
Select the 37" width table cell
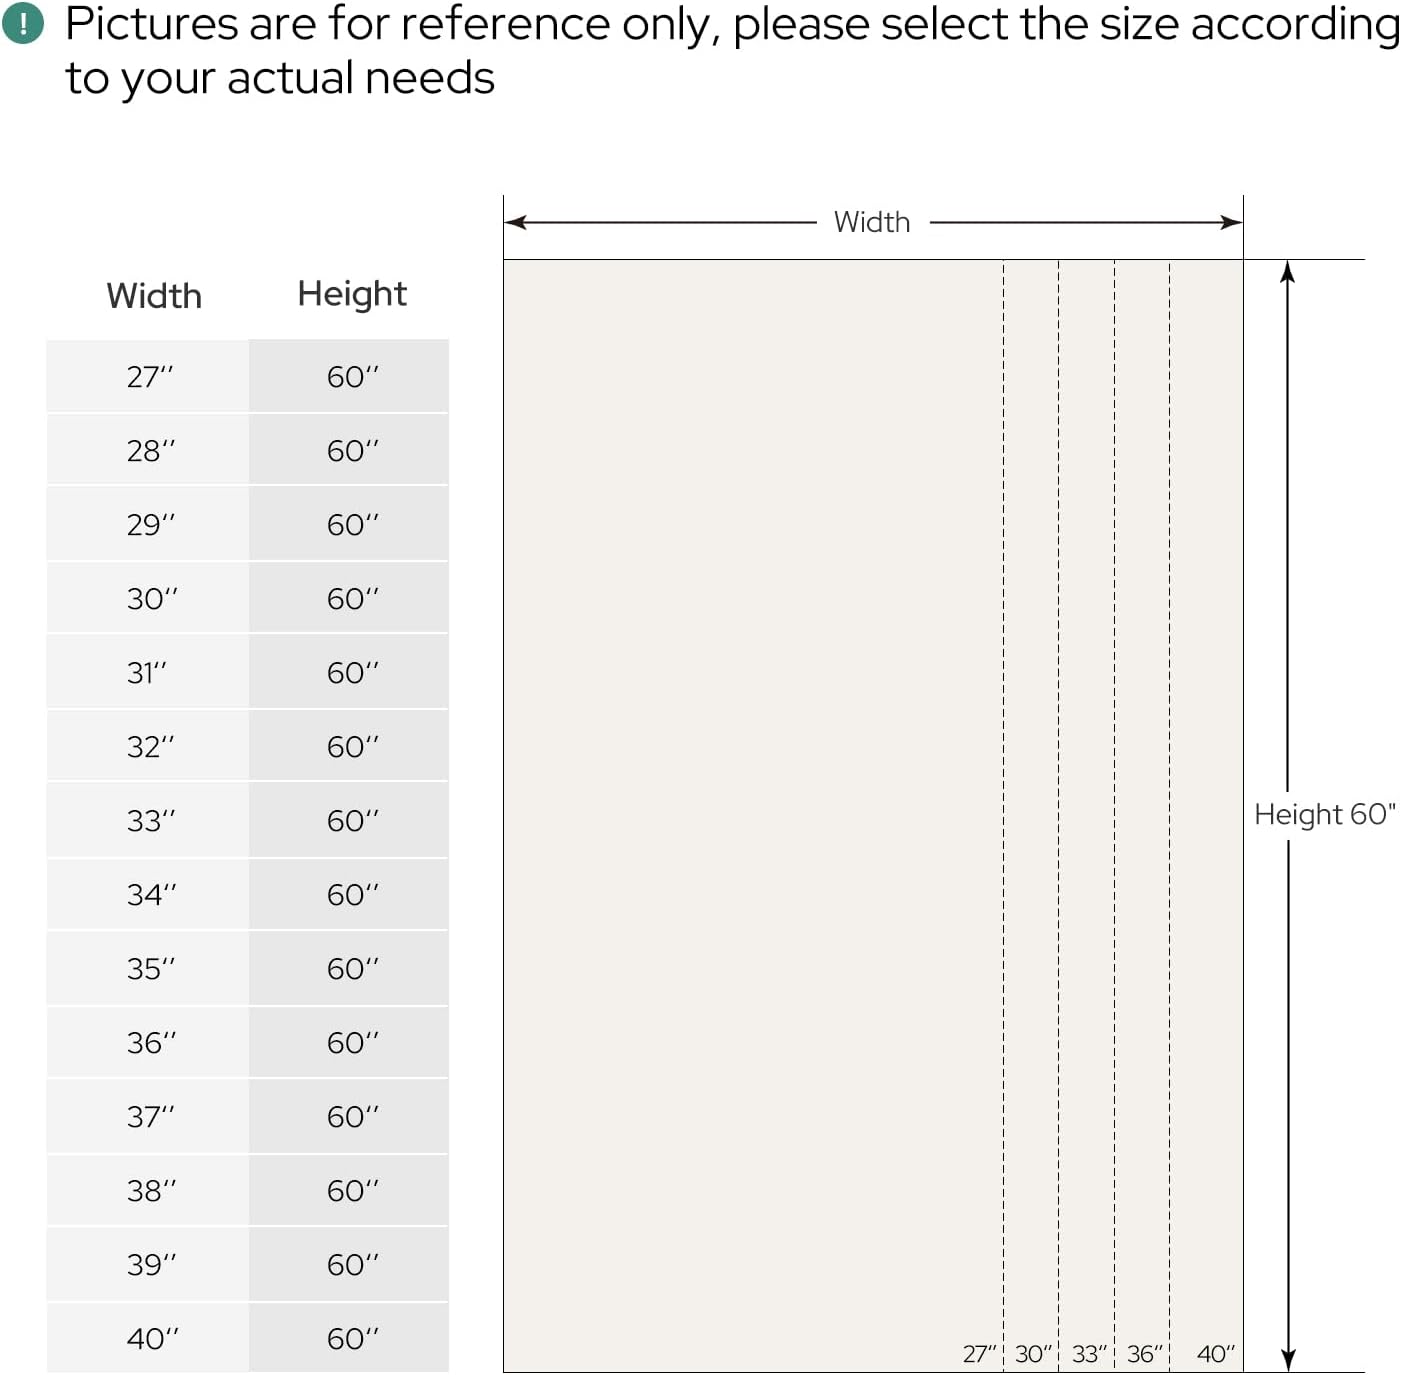pos(149,1117)
